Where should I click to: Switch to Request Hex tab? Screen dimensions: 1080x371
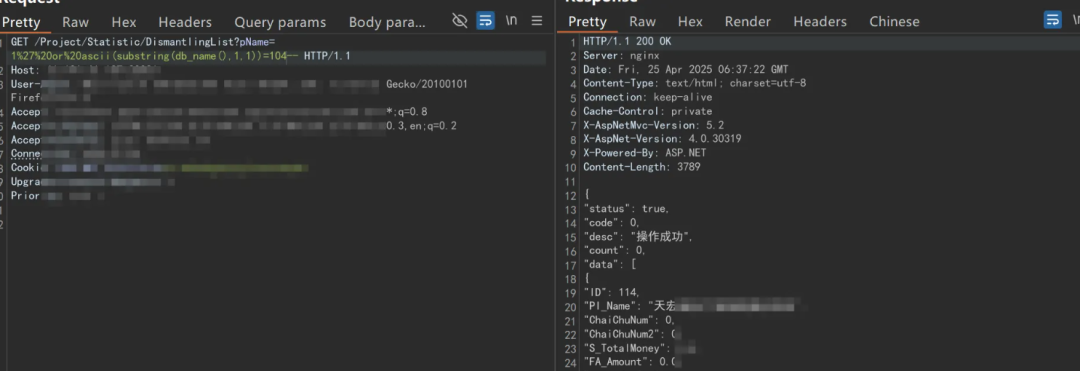pos(124,22)
